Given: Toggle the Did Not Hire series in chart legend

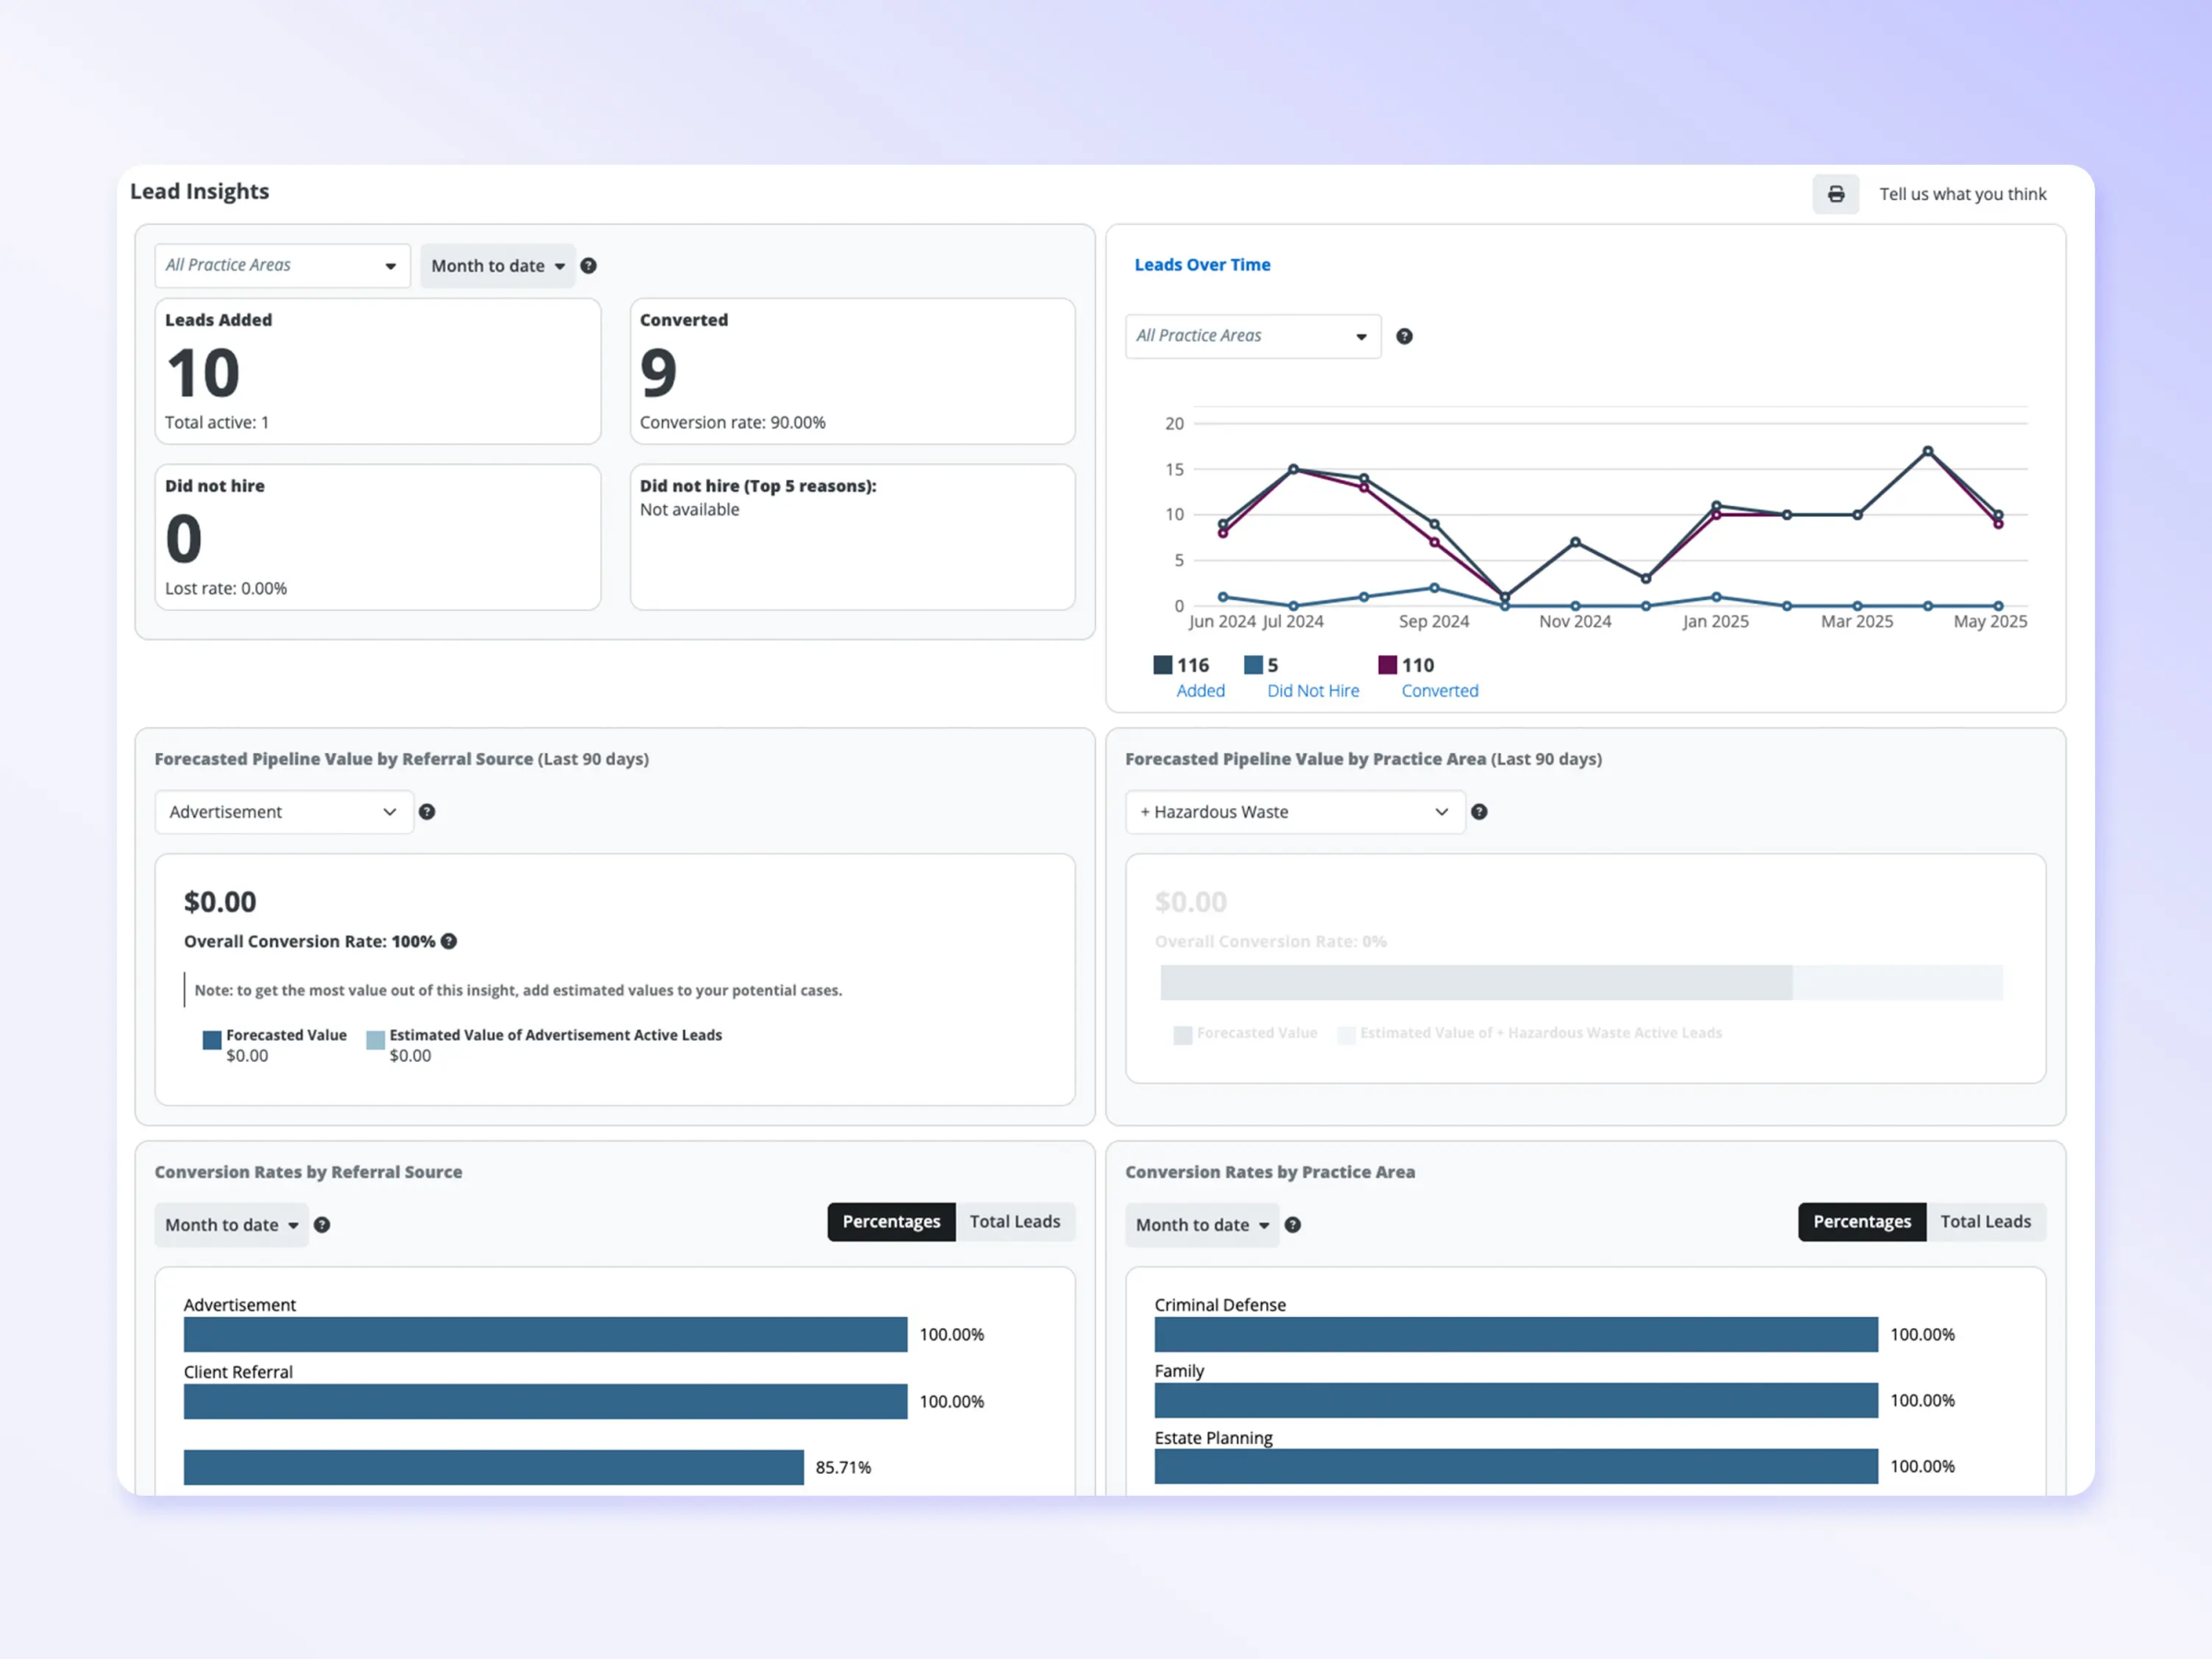Looking at the screenshot, I should pos(1312,677).
